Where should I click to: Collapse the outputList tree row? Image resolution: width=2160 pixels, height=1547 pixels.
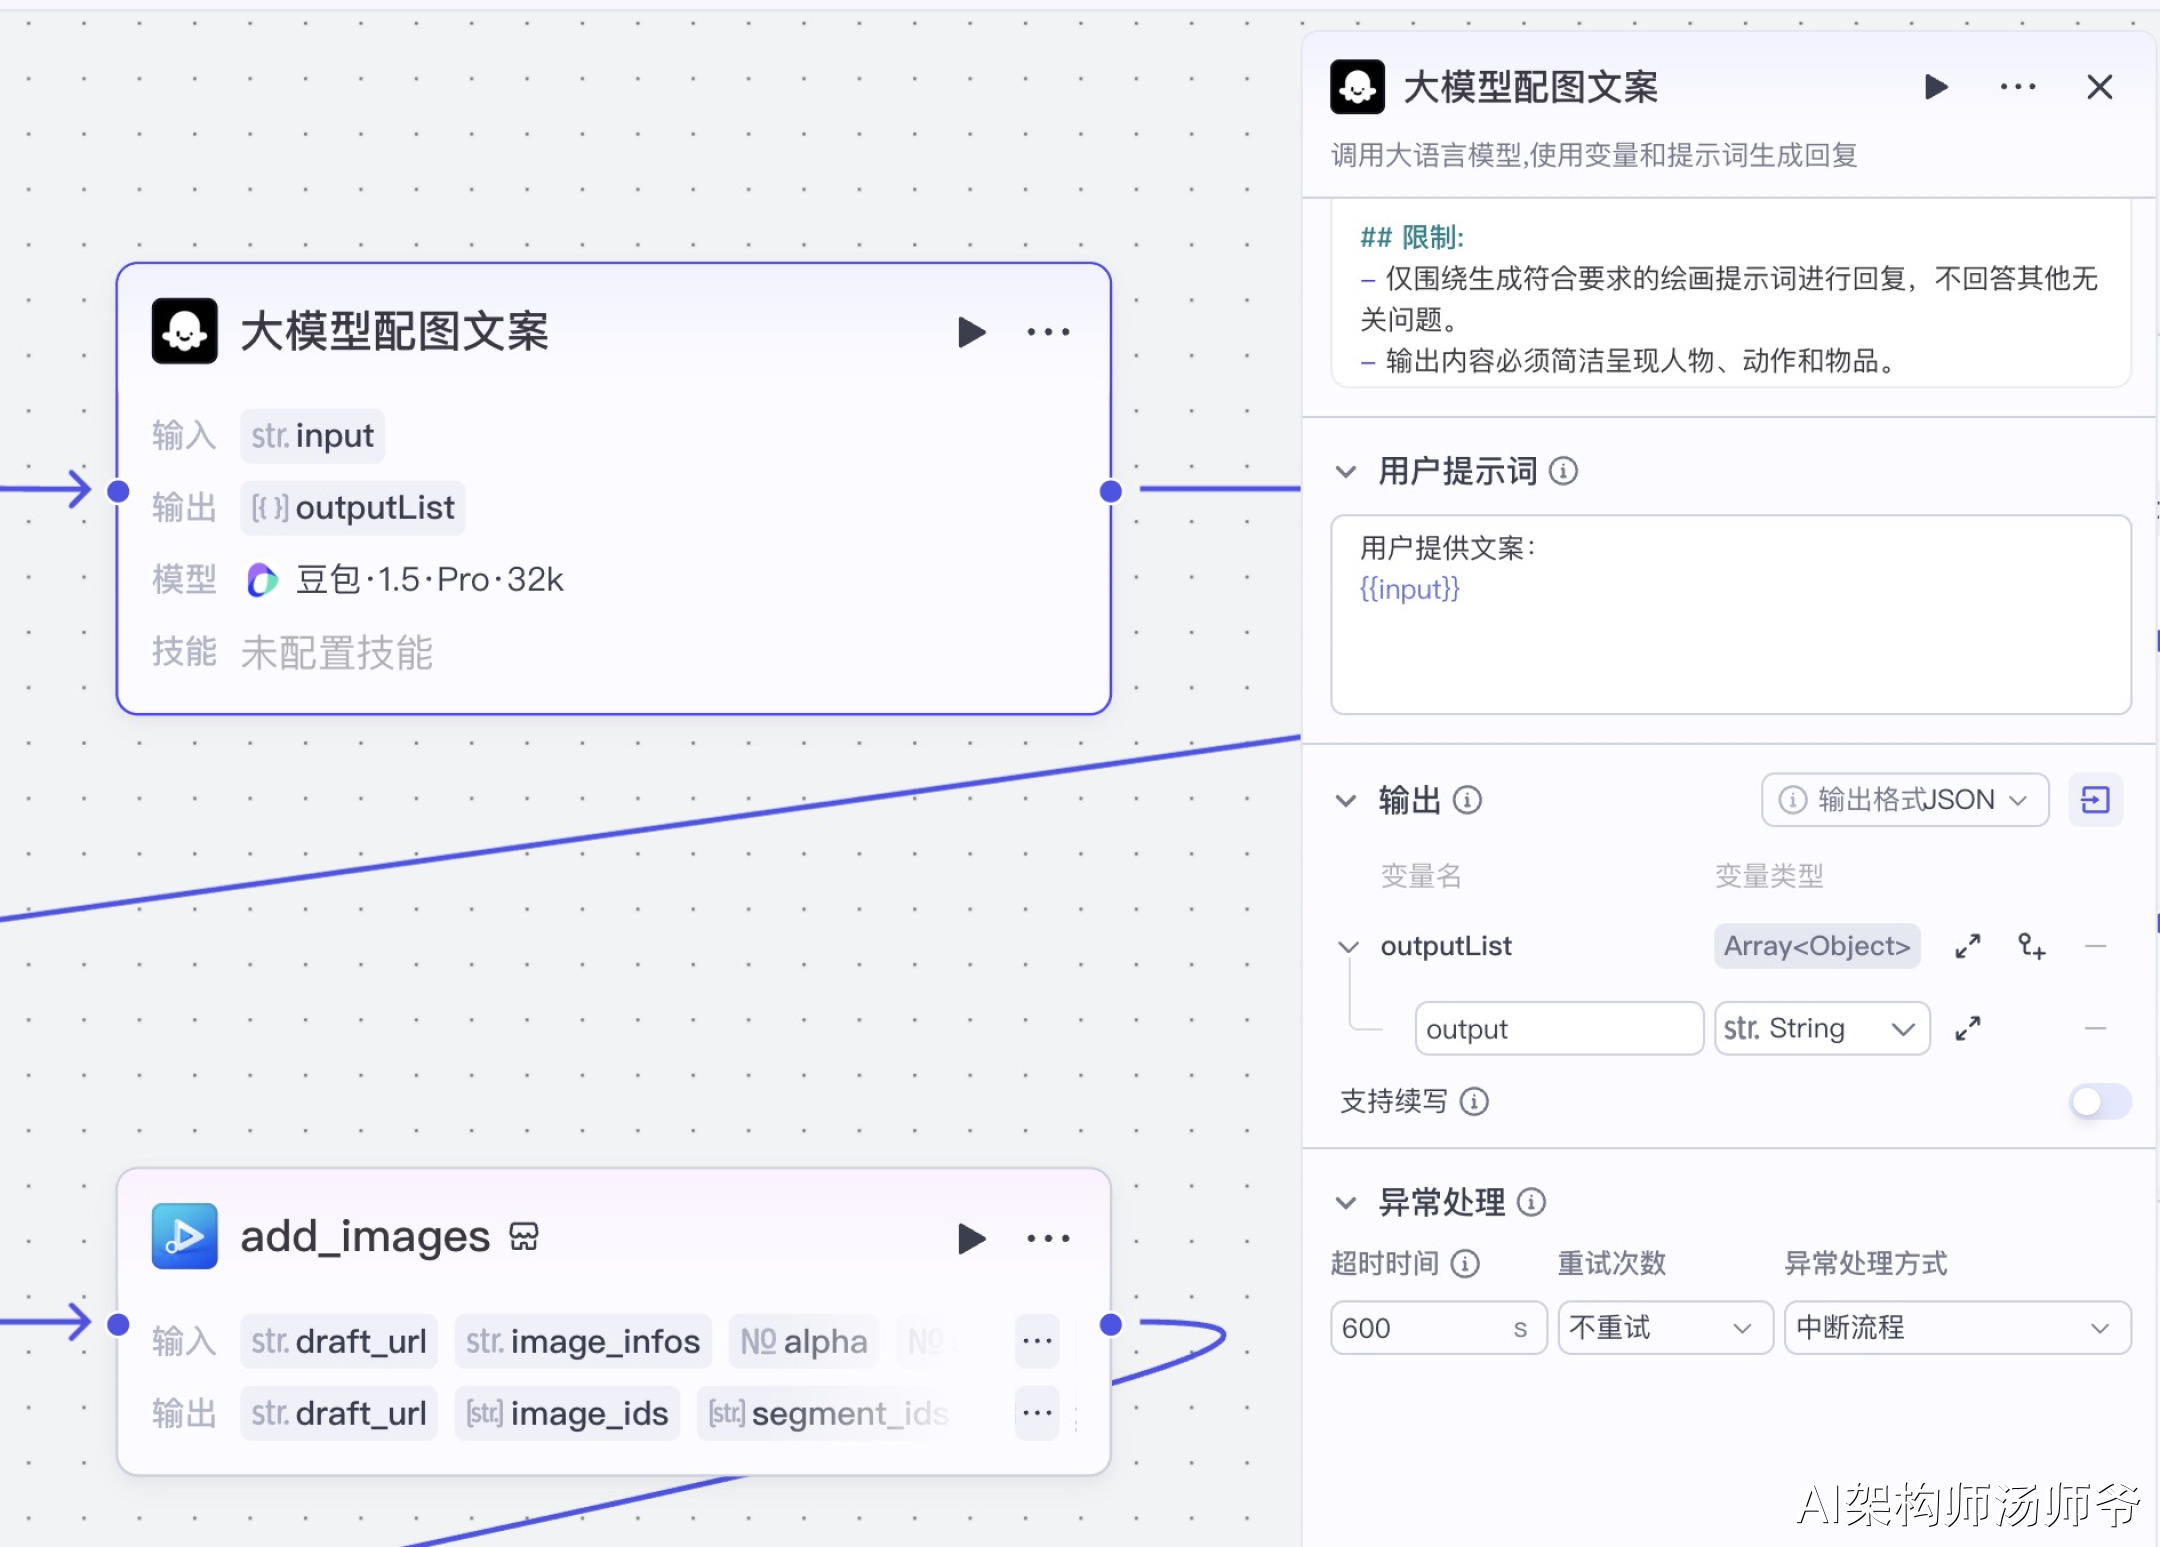pos(1348,946)
